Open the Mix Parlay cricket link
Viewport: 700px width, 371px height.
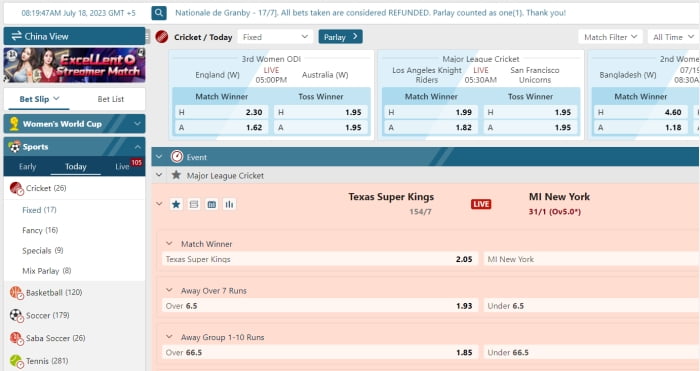[x=46, y=271]
